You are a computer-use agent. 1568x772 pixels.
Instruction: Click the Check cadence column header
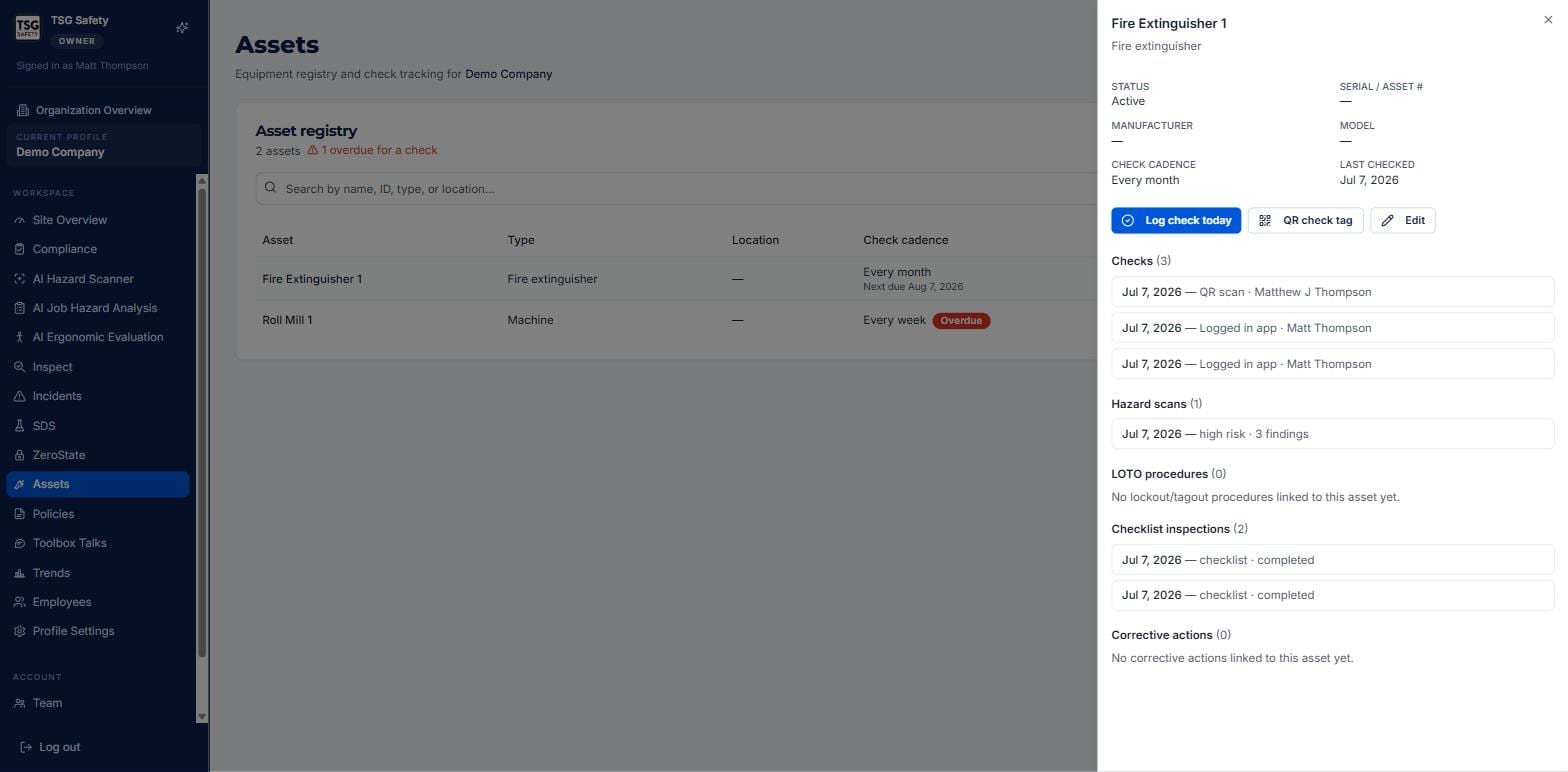click(905, 240)
